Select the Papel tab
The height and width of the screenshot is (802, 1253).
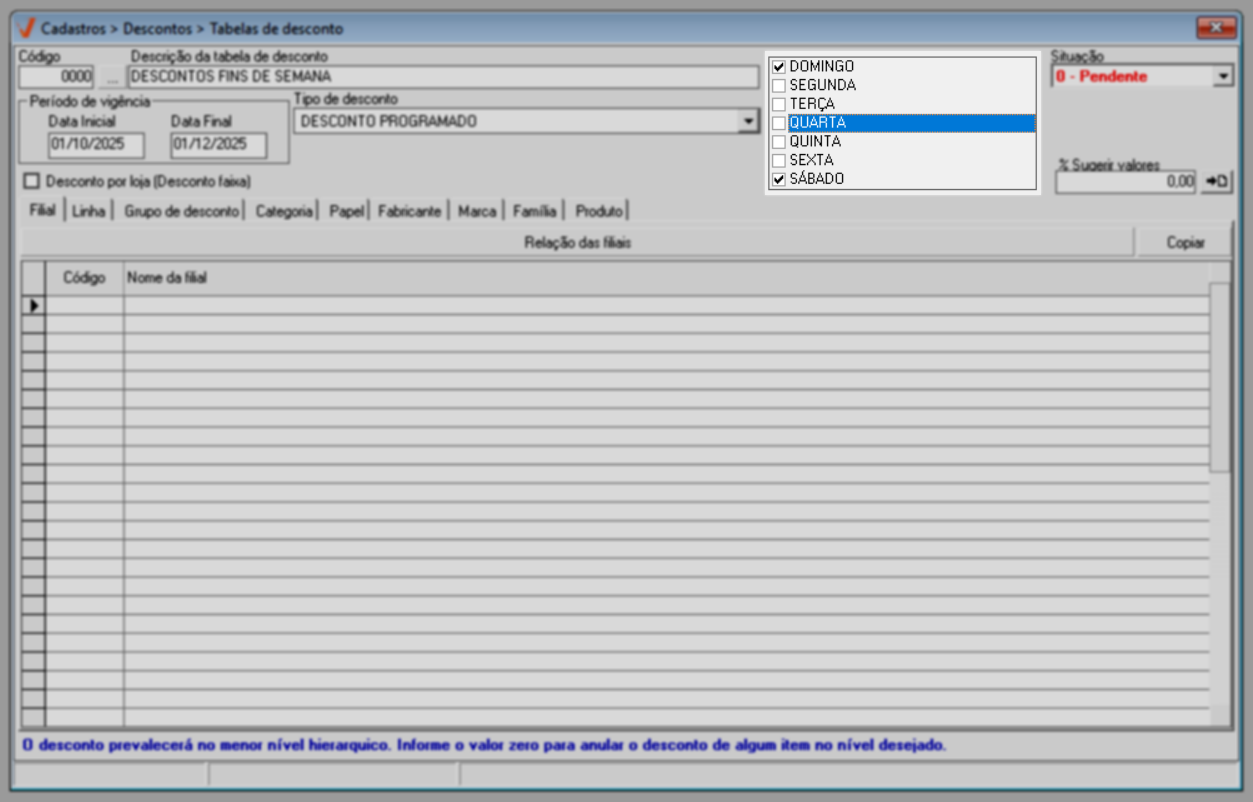click(x=346, y=211)
